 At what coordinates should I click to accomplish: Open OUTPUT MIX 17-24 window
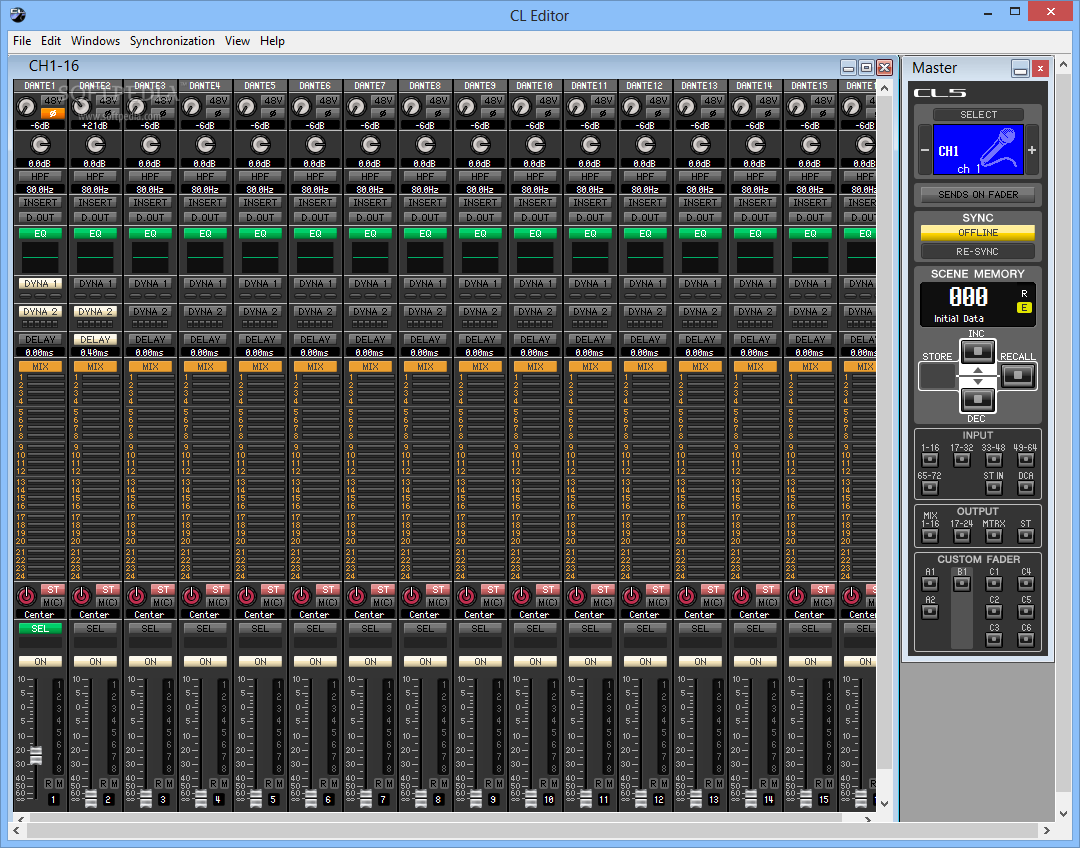(962, 536)
